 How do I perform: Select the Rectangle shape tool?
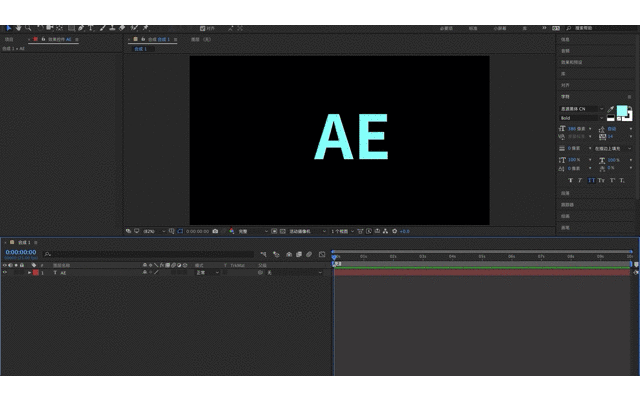point(71,28)
